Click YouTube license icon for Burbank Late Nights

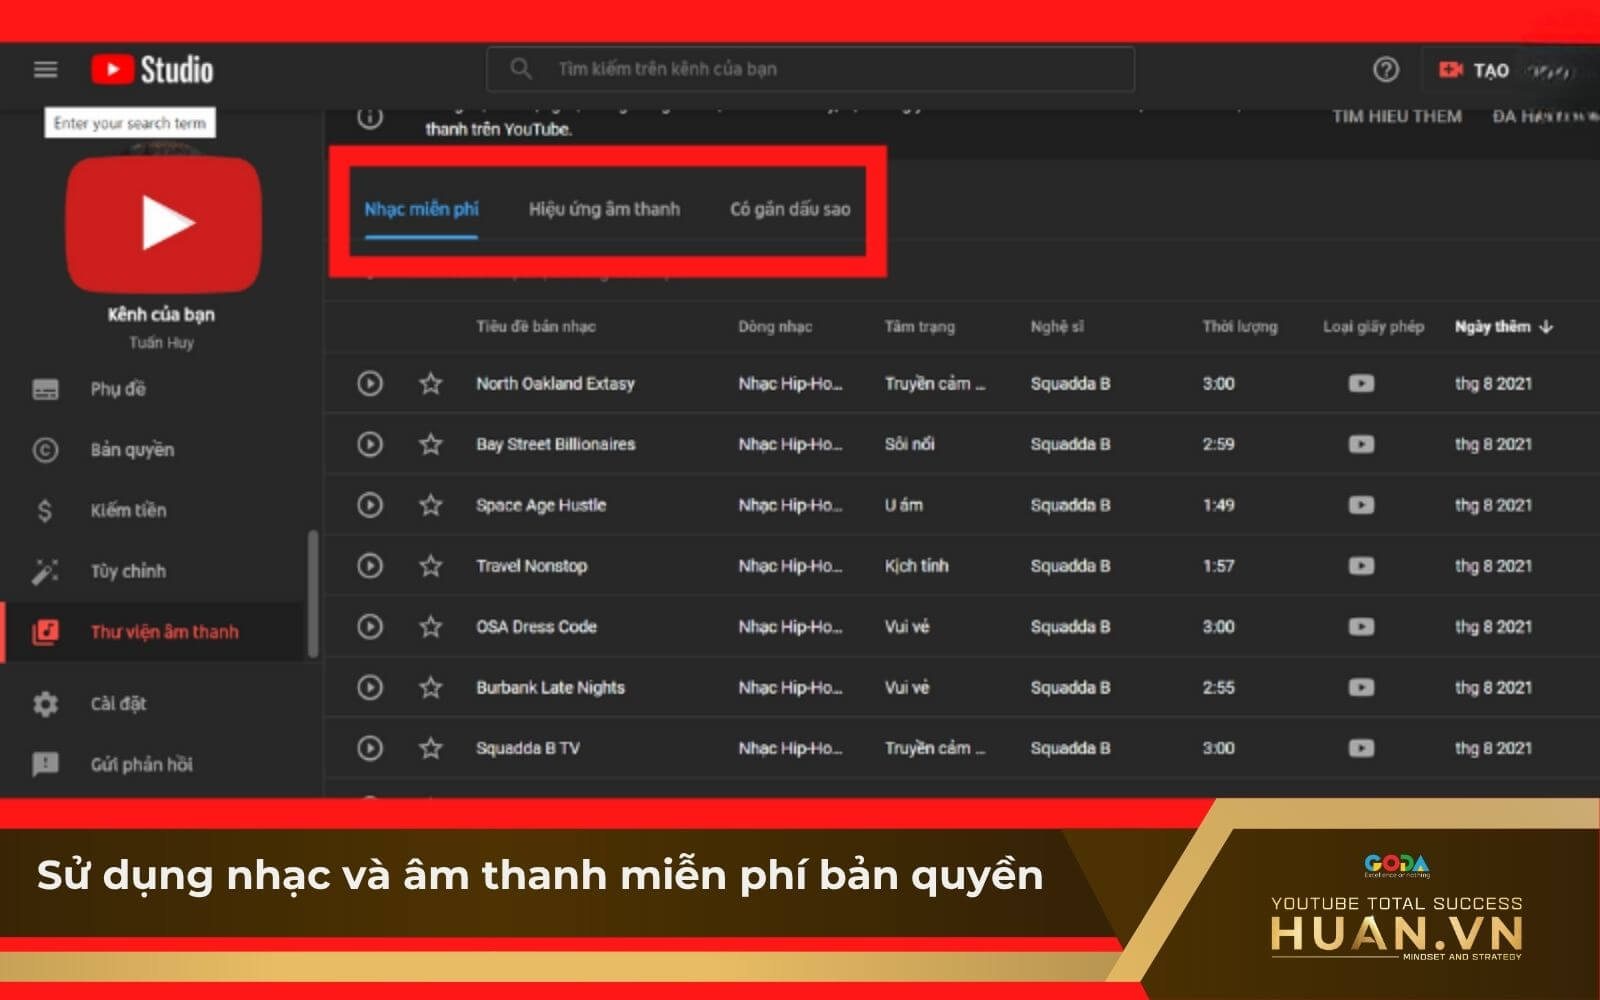click(1360, 687)
